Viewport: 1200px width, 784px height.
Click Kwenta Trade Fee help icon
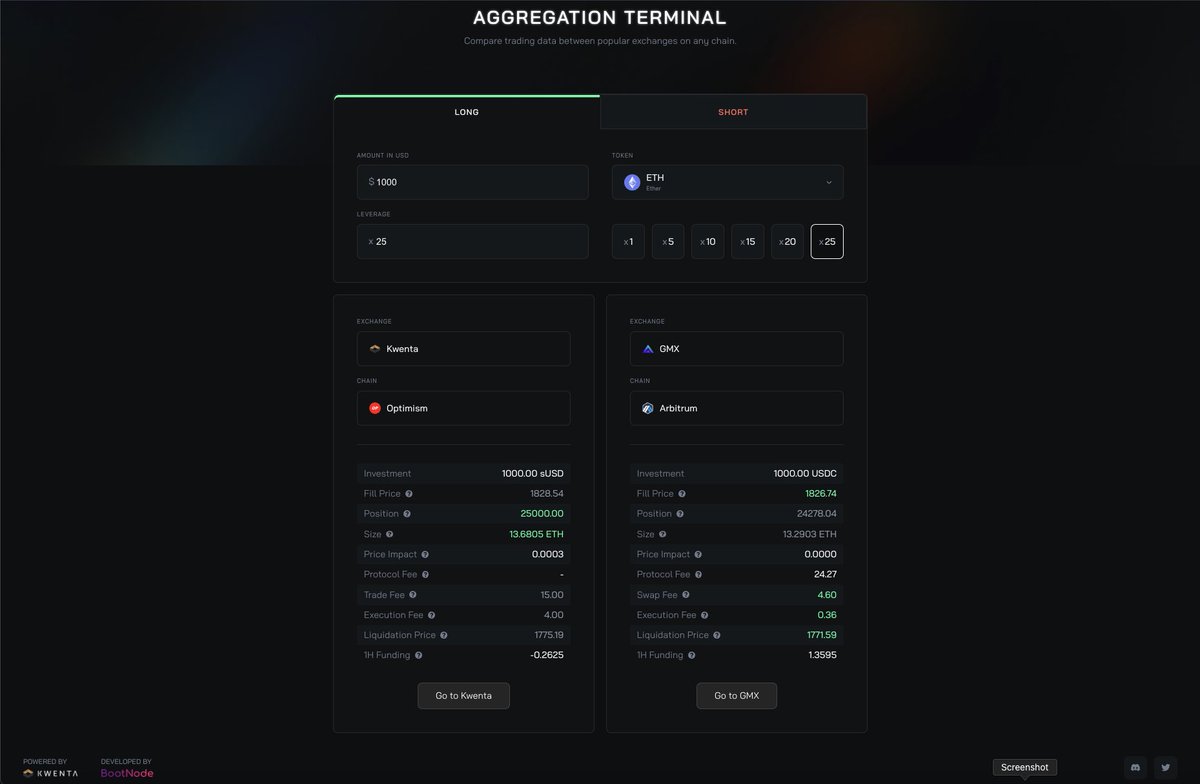pyautogui.click(x=412, y=595)
